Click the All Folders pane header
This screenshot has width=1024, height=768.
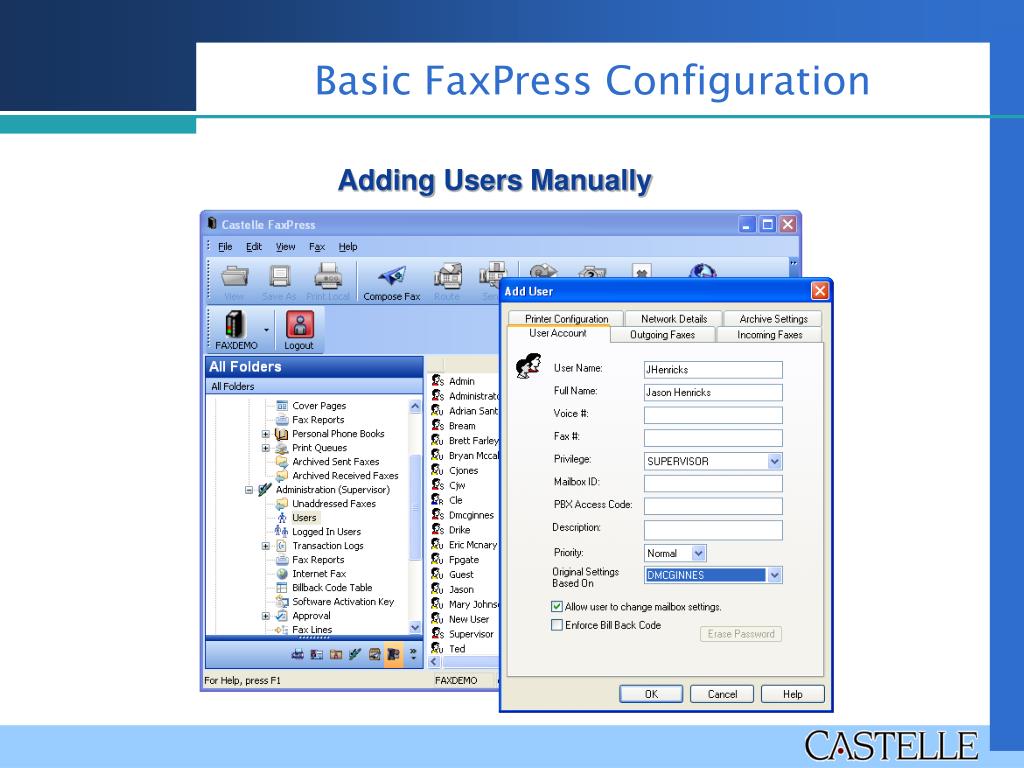click(314, 367)
